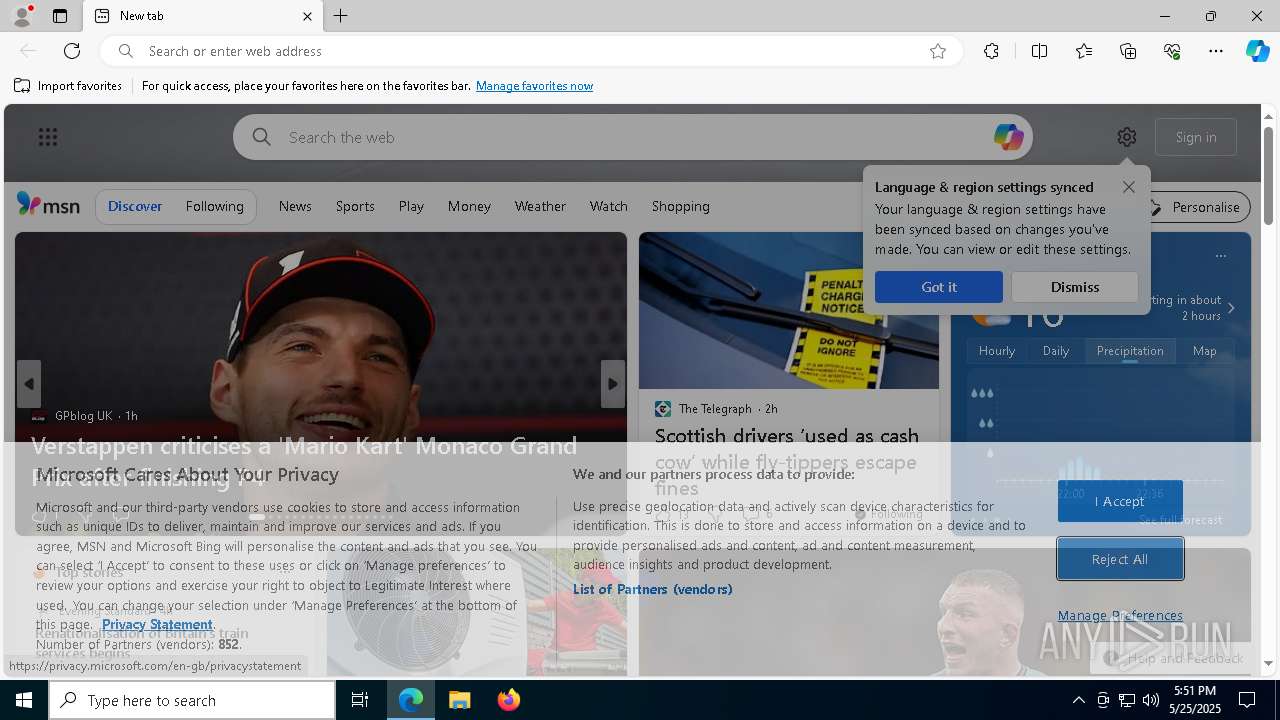1280x720 pixels.
Task: Open the Settings and more ellipsis menu
Action: click(1216, 51)
